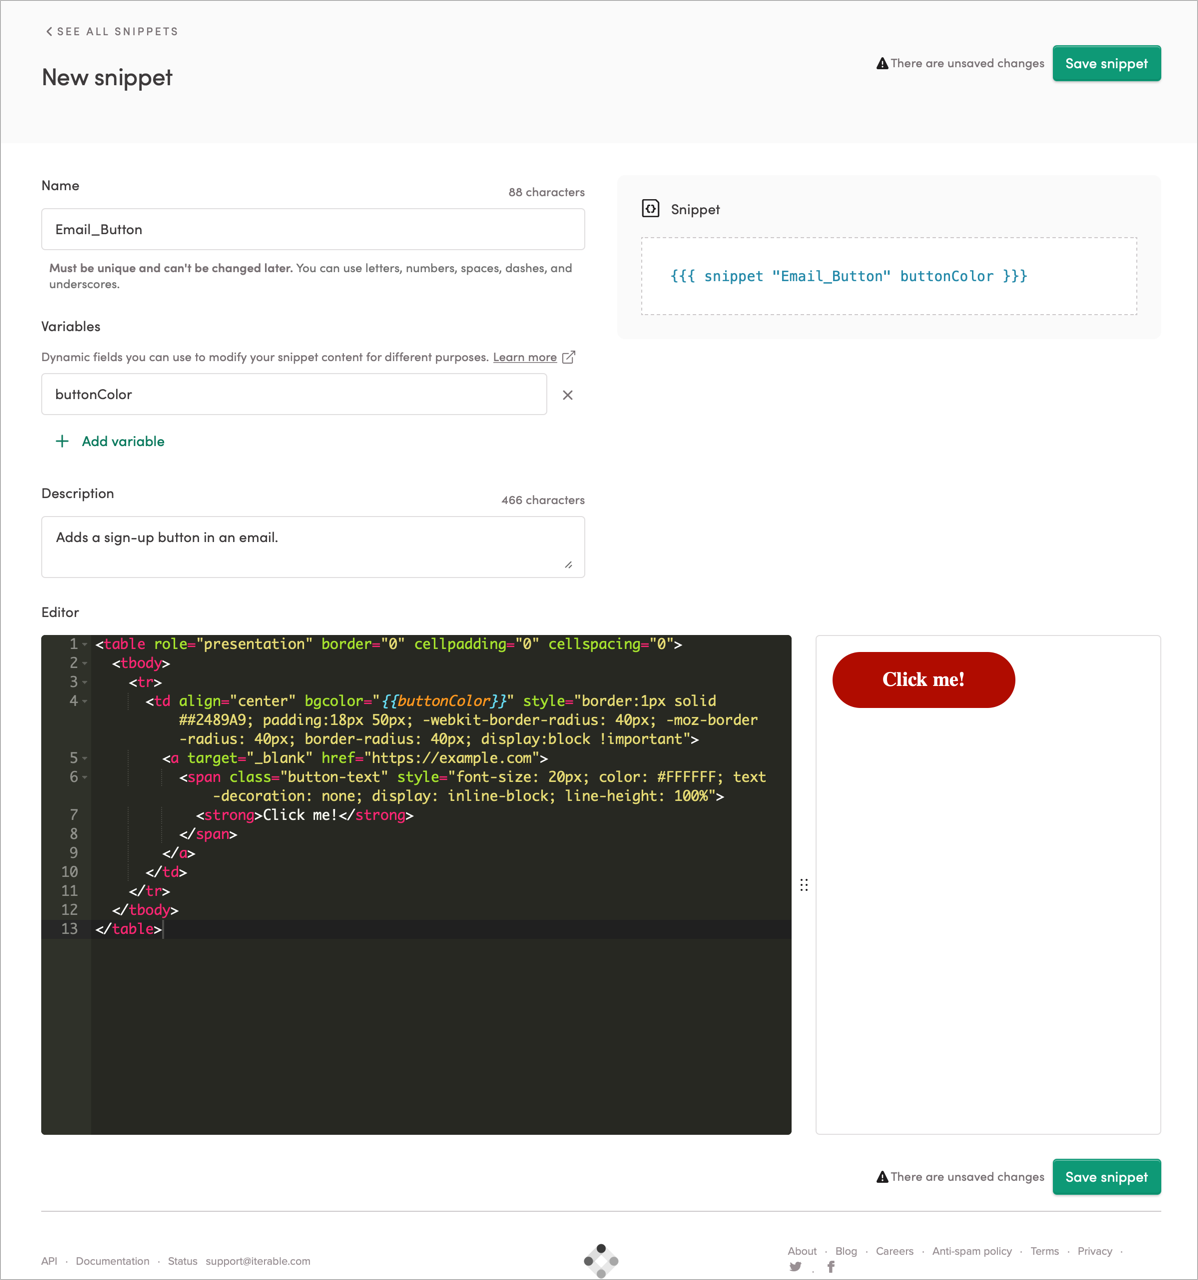Click the back chevron beside SEE ALL SNIPPETS

[x=48, y=31]
